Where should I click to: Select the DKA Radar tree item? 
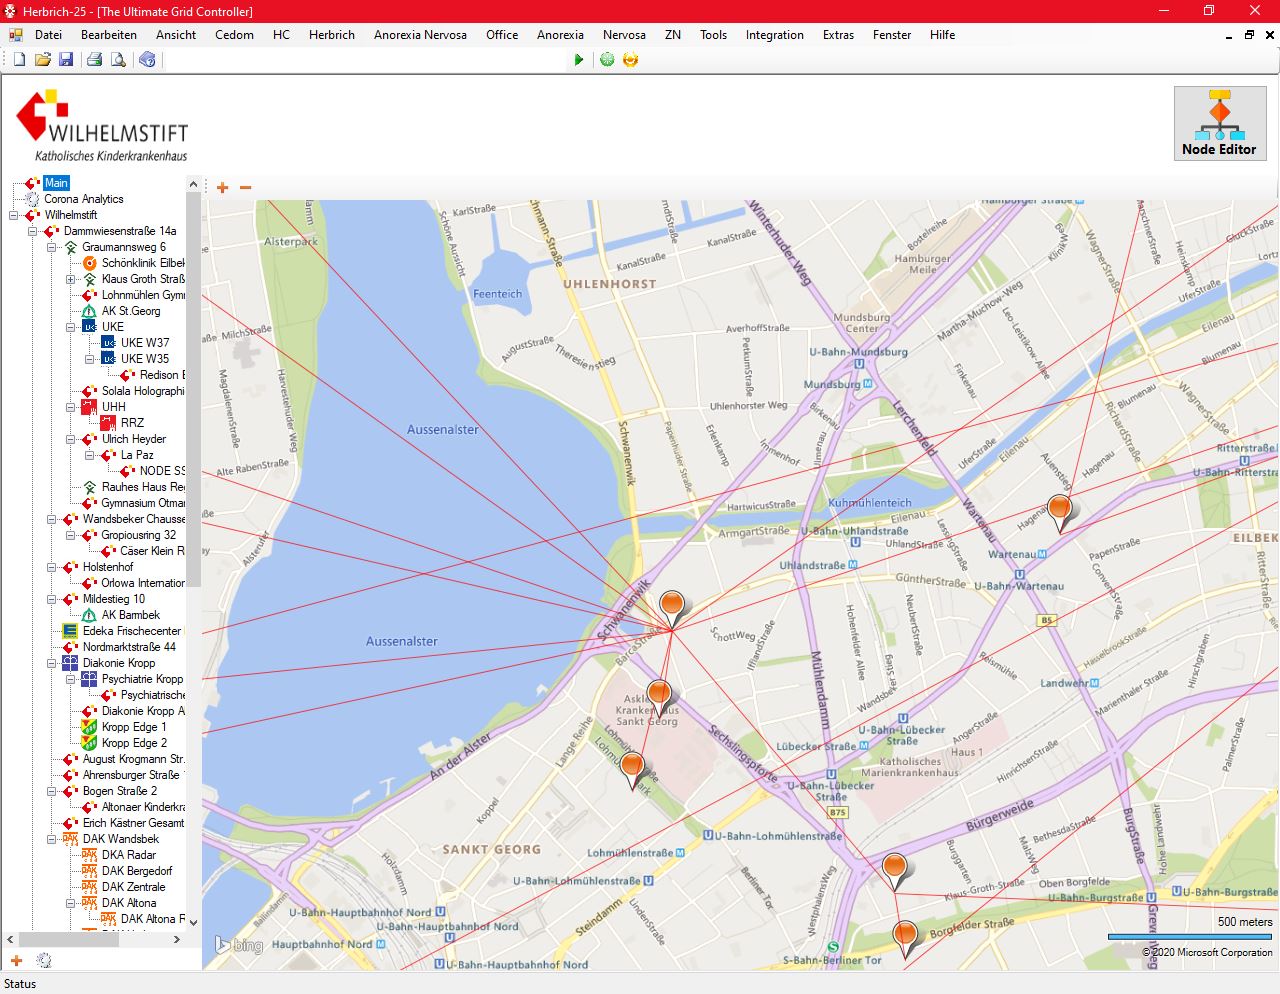128,855
